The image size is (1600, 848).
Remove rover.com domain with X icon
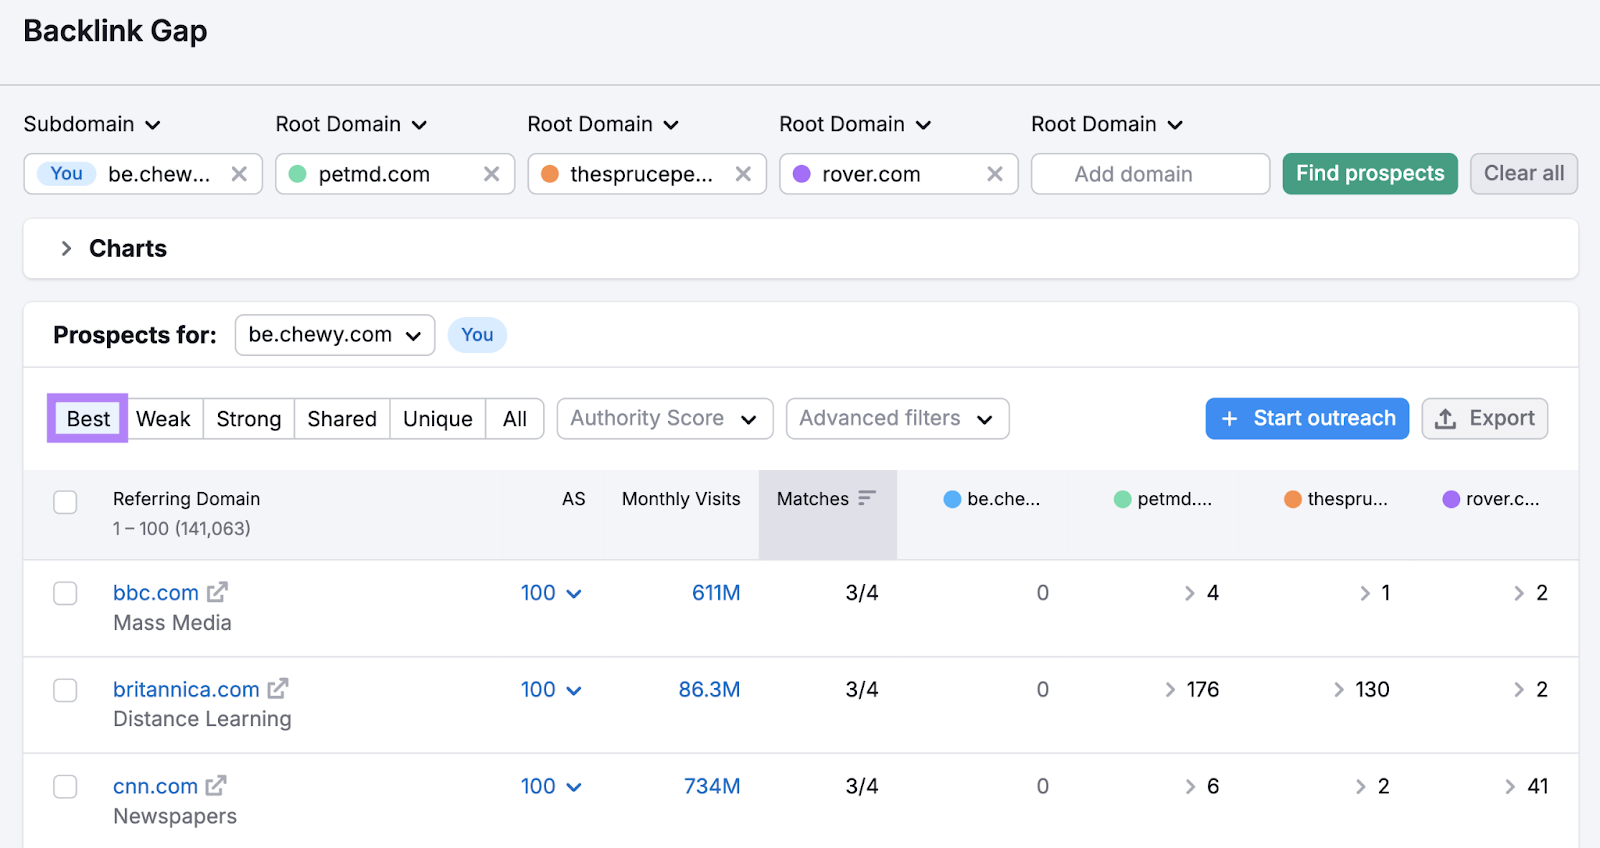tap(995, 174)
